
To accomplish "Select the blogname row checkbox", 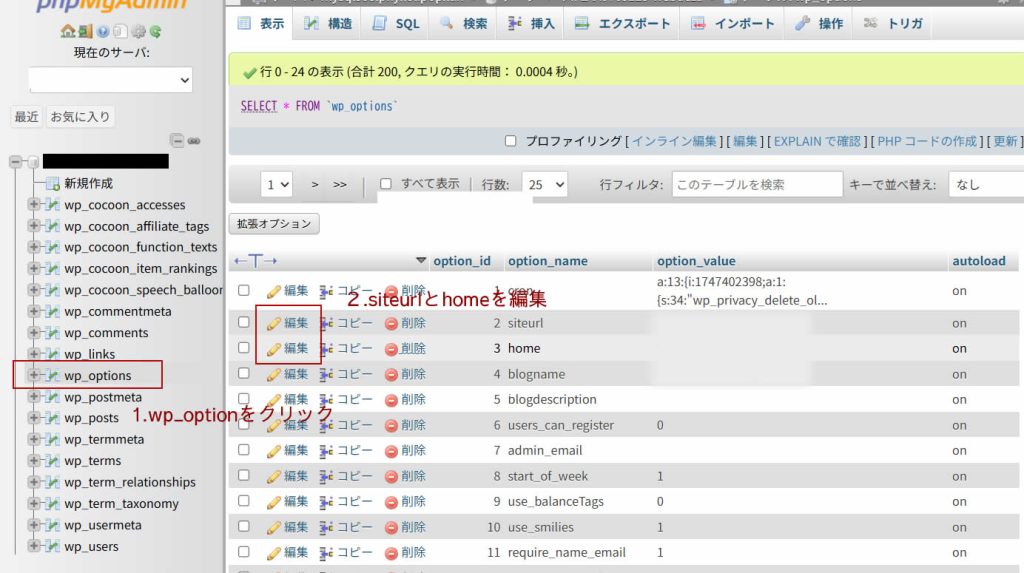I will (x=244, y=373).
